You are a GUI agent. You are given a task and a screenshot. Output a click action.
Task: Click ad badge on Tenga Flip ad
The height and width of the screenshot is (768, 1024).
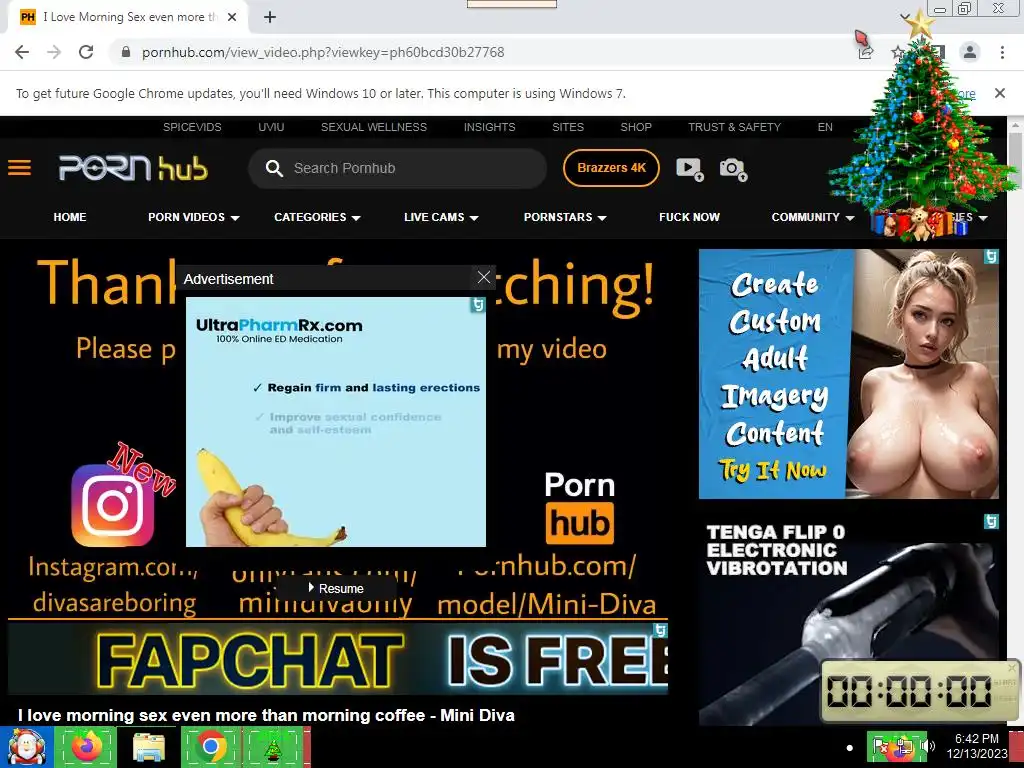(x=991, y=521)
